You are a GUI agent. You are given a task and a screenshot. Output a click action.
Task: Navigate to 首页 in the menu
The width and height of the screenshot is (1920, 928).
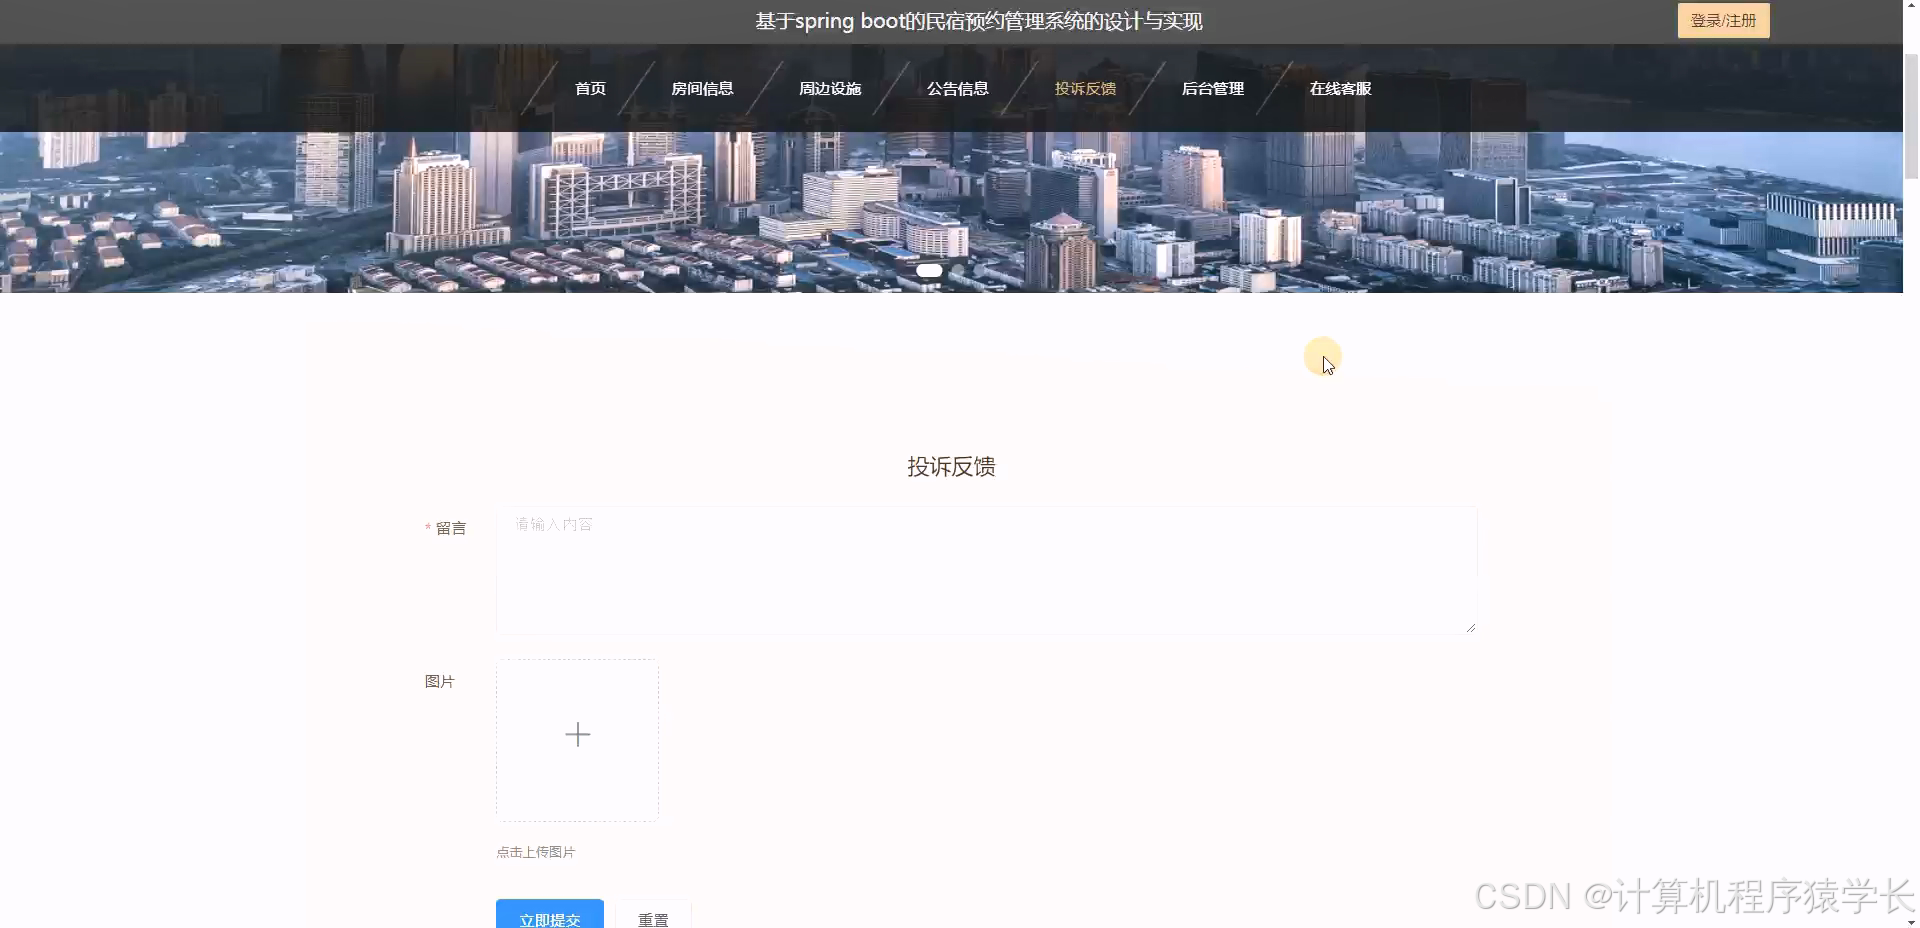tap(589, 88)
